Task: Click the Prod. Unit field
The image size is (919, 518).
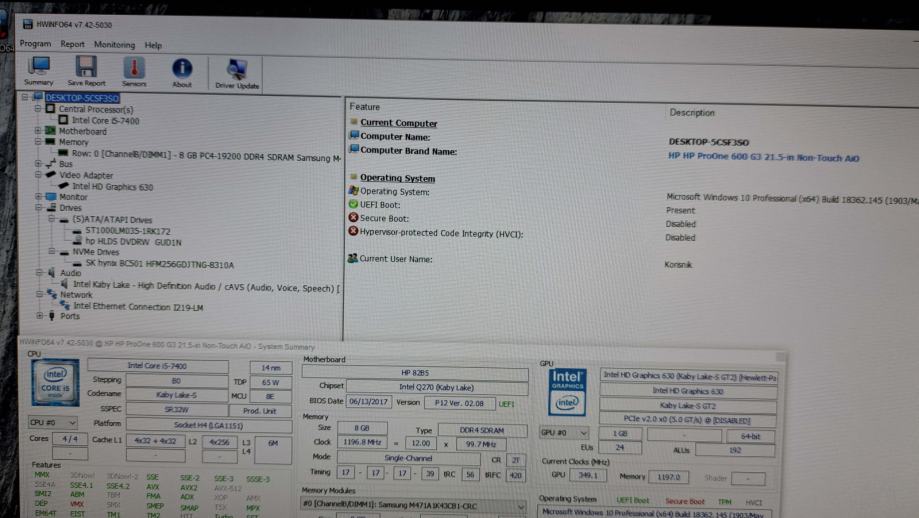Action: click(259, 411)
